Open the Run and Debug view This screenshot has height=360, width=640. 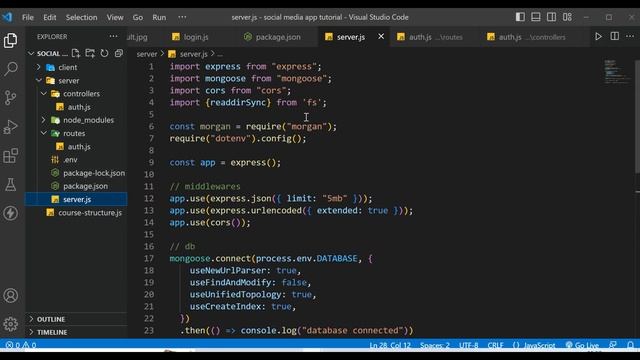coord(11,127)
